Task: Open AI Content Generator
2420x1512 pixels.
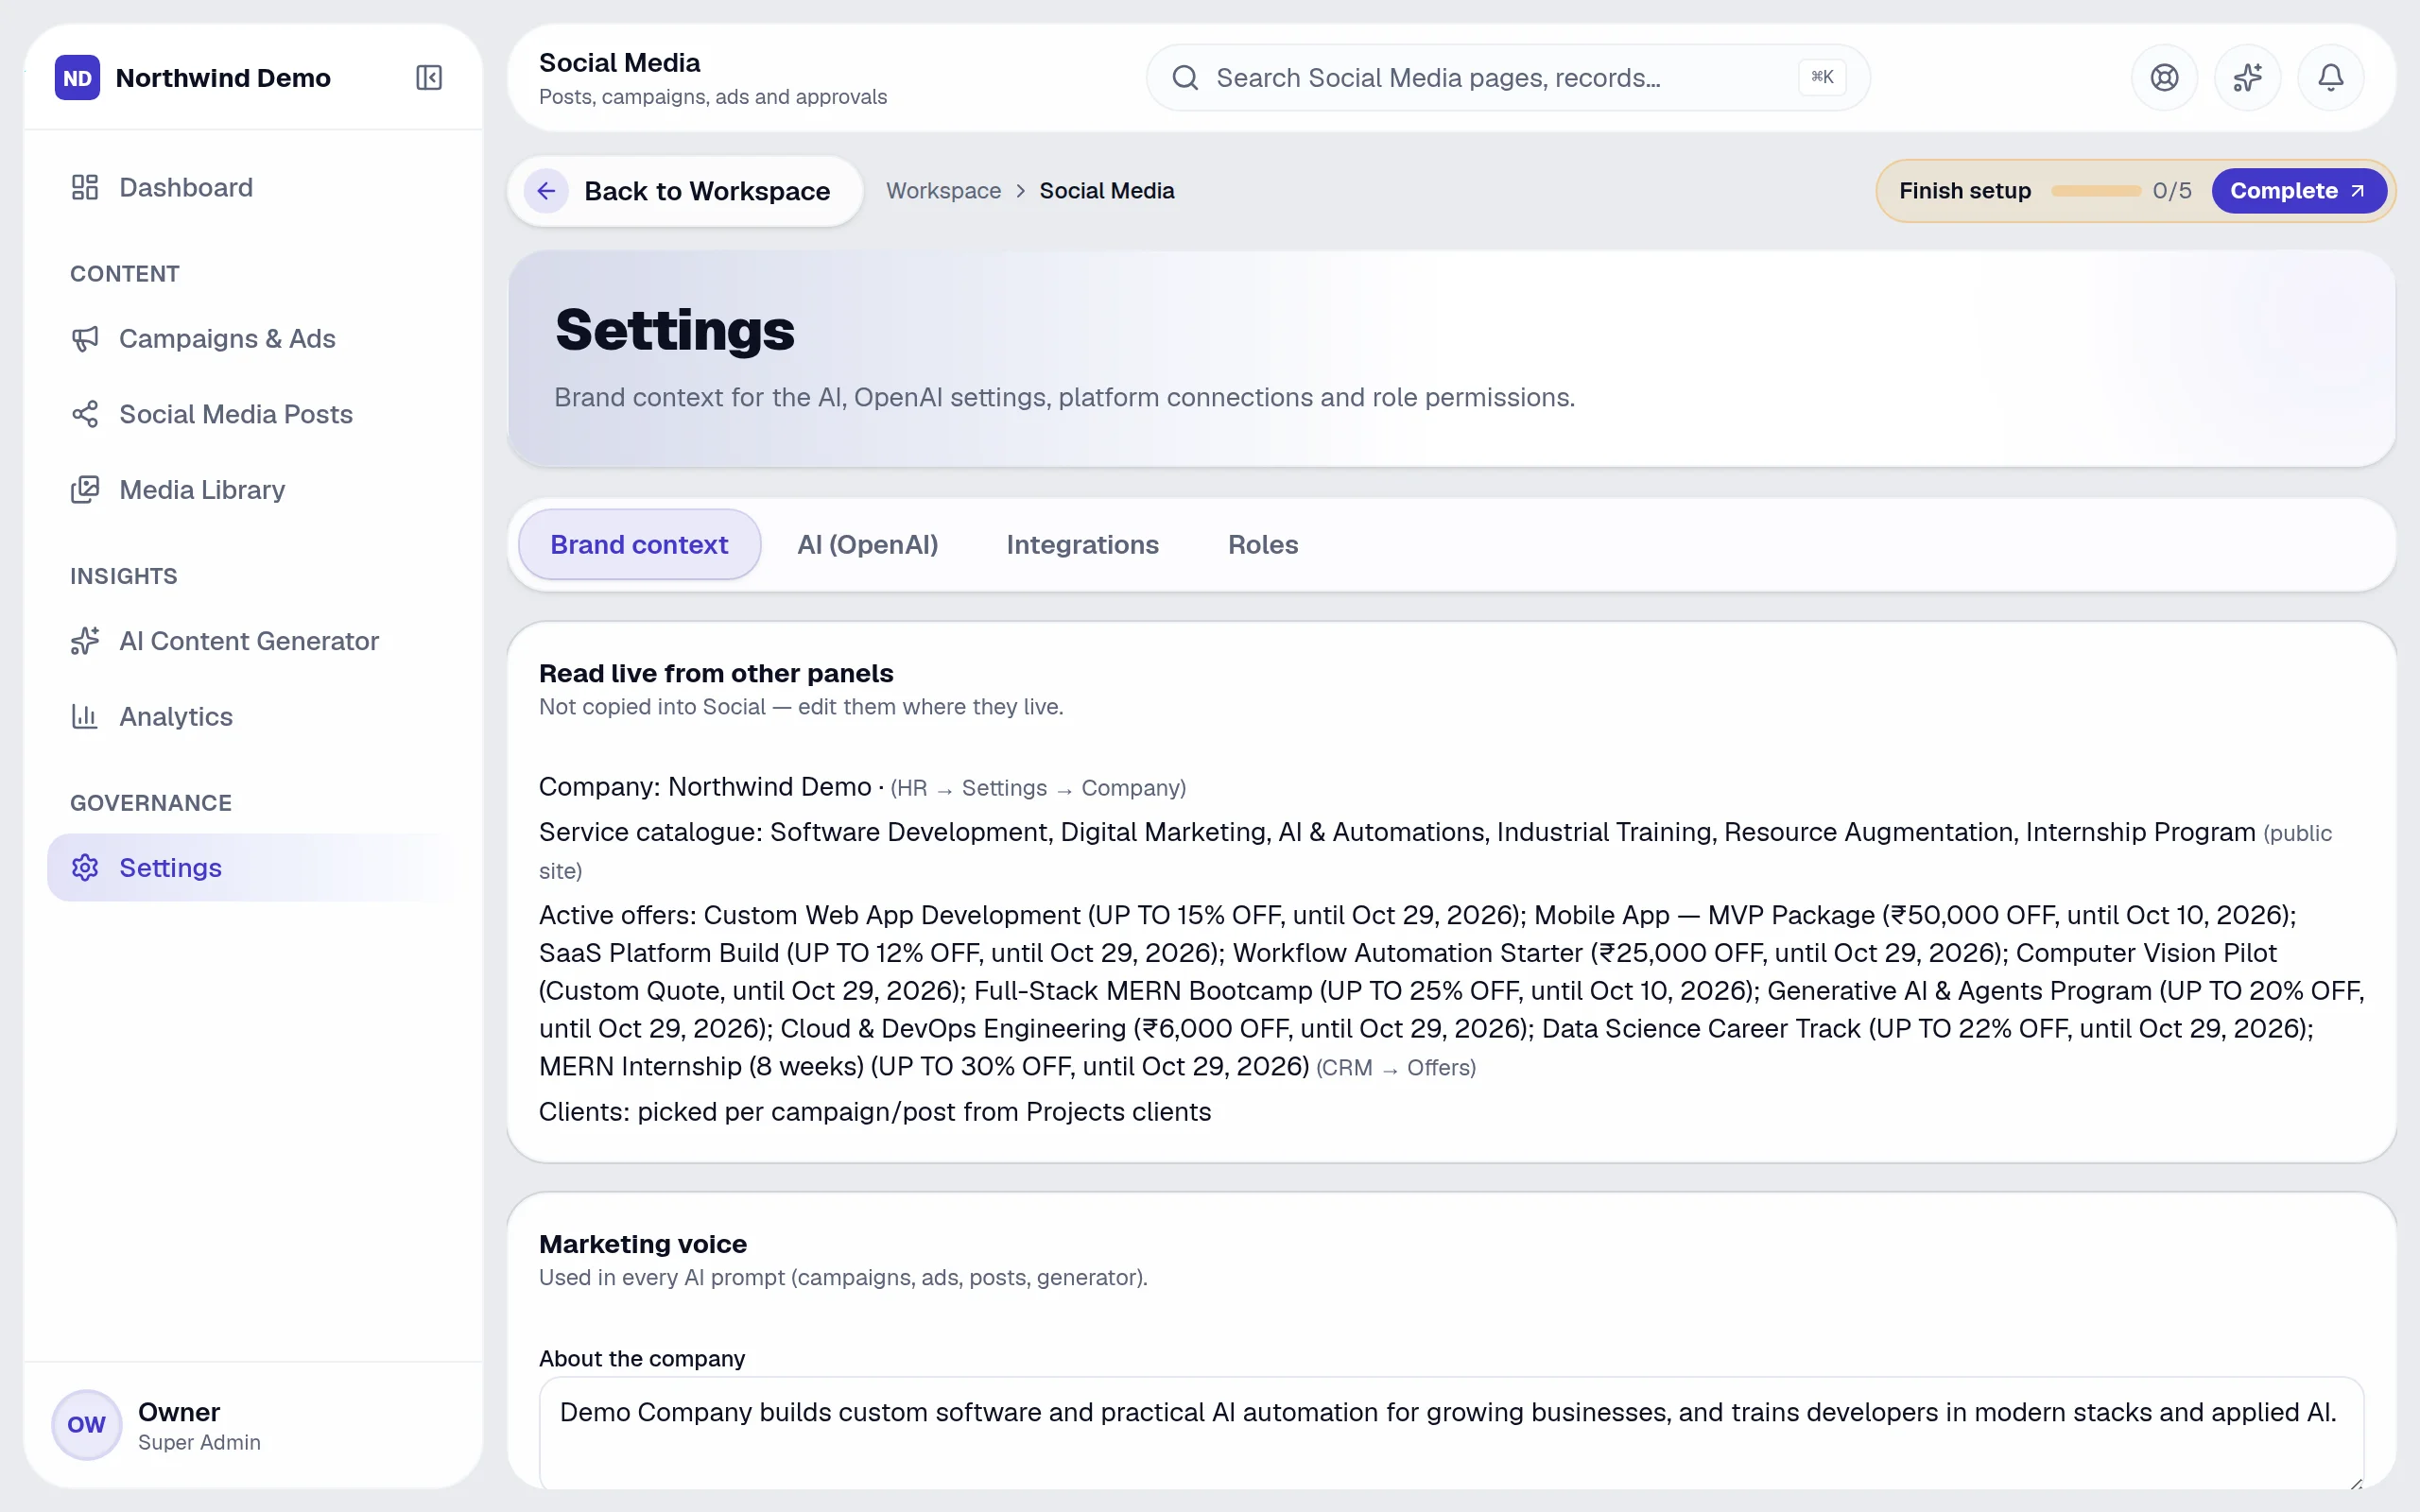Action: pyautogui.click(x=252, y=641)
